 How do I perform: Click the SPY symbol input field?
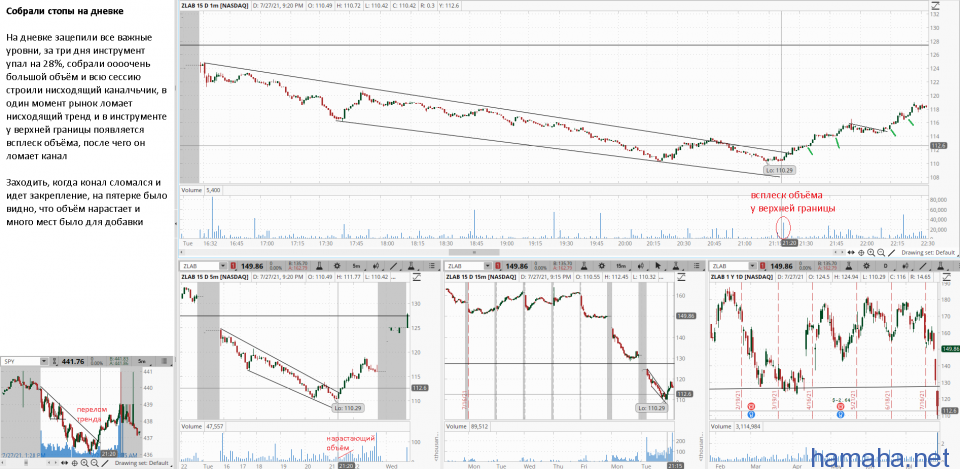[x=20, y=361]
